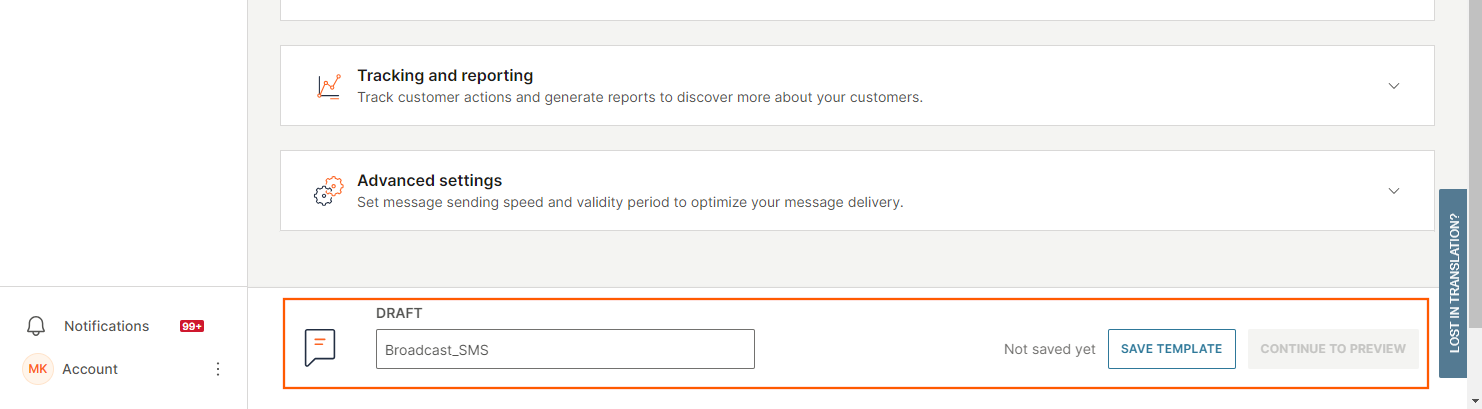This screenshot has height=409, width=1482.
Task: Click the 99+ notifications badge
Action: 192,326
